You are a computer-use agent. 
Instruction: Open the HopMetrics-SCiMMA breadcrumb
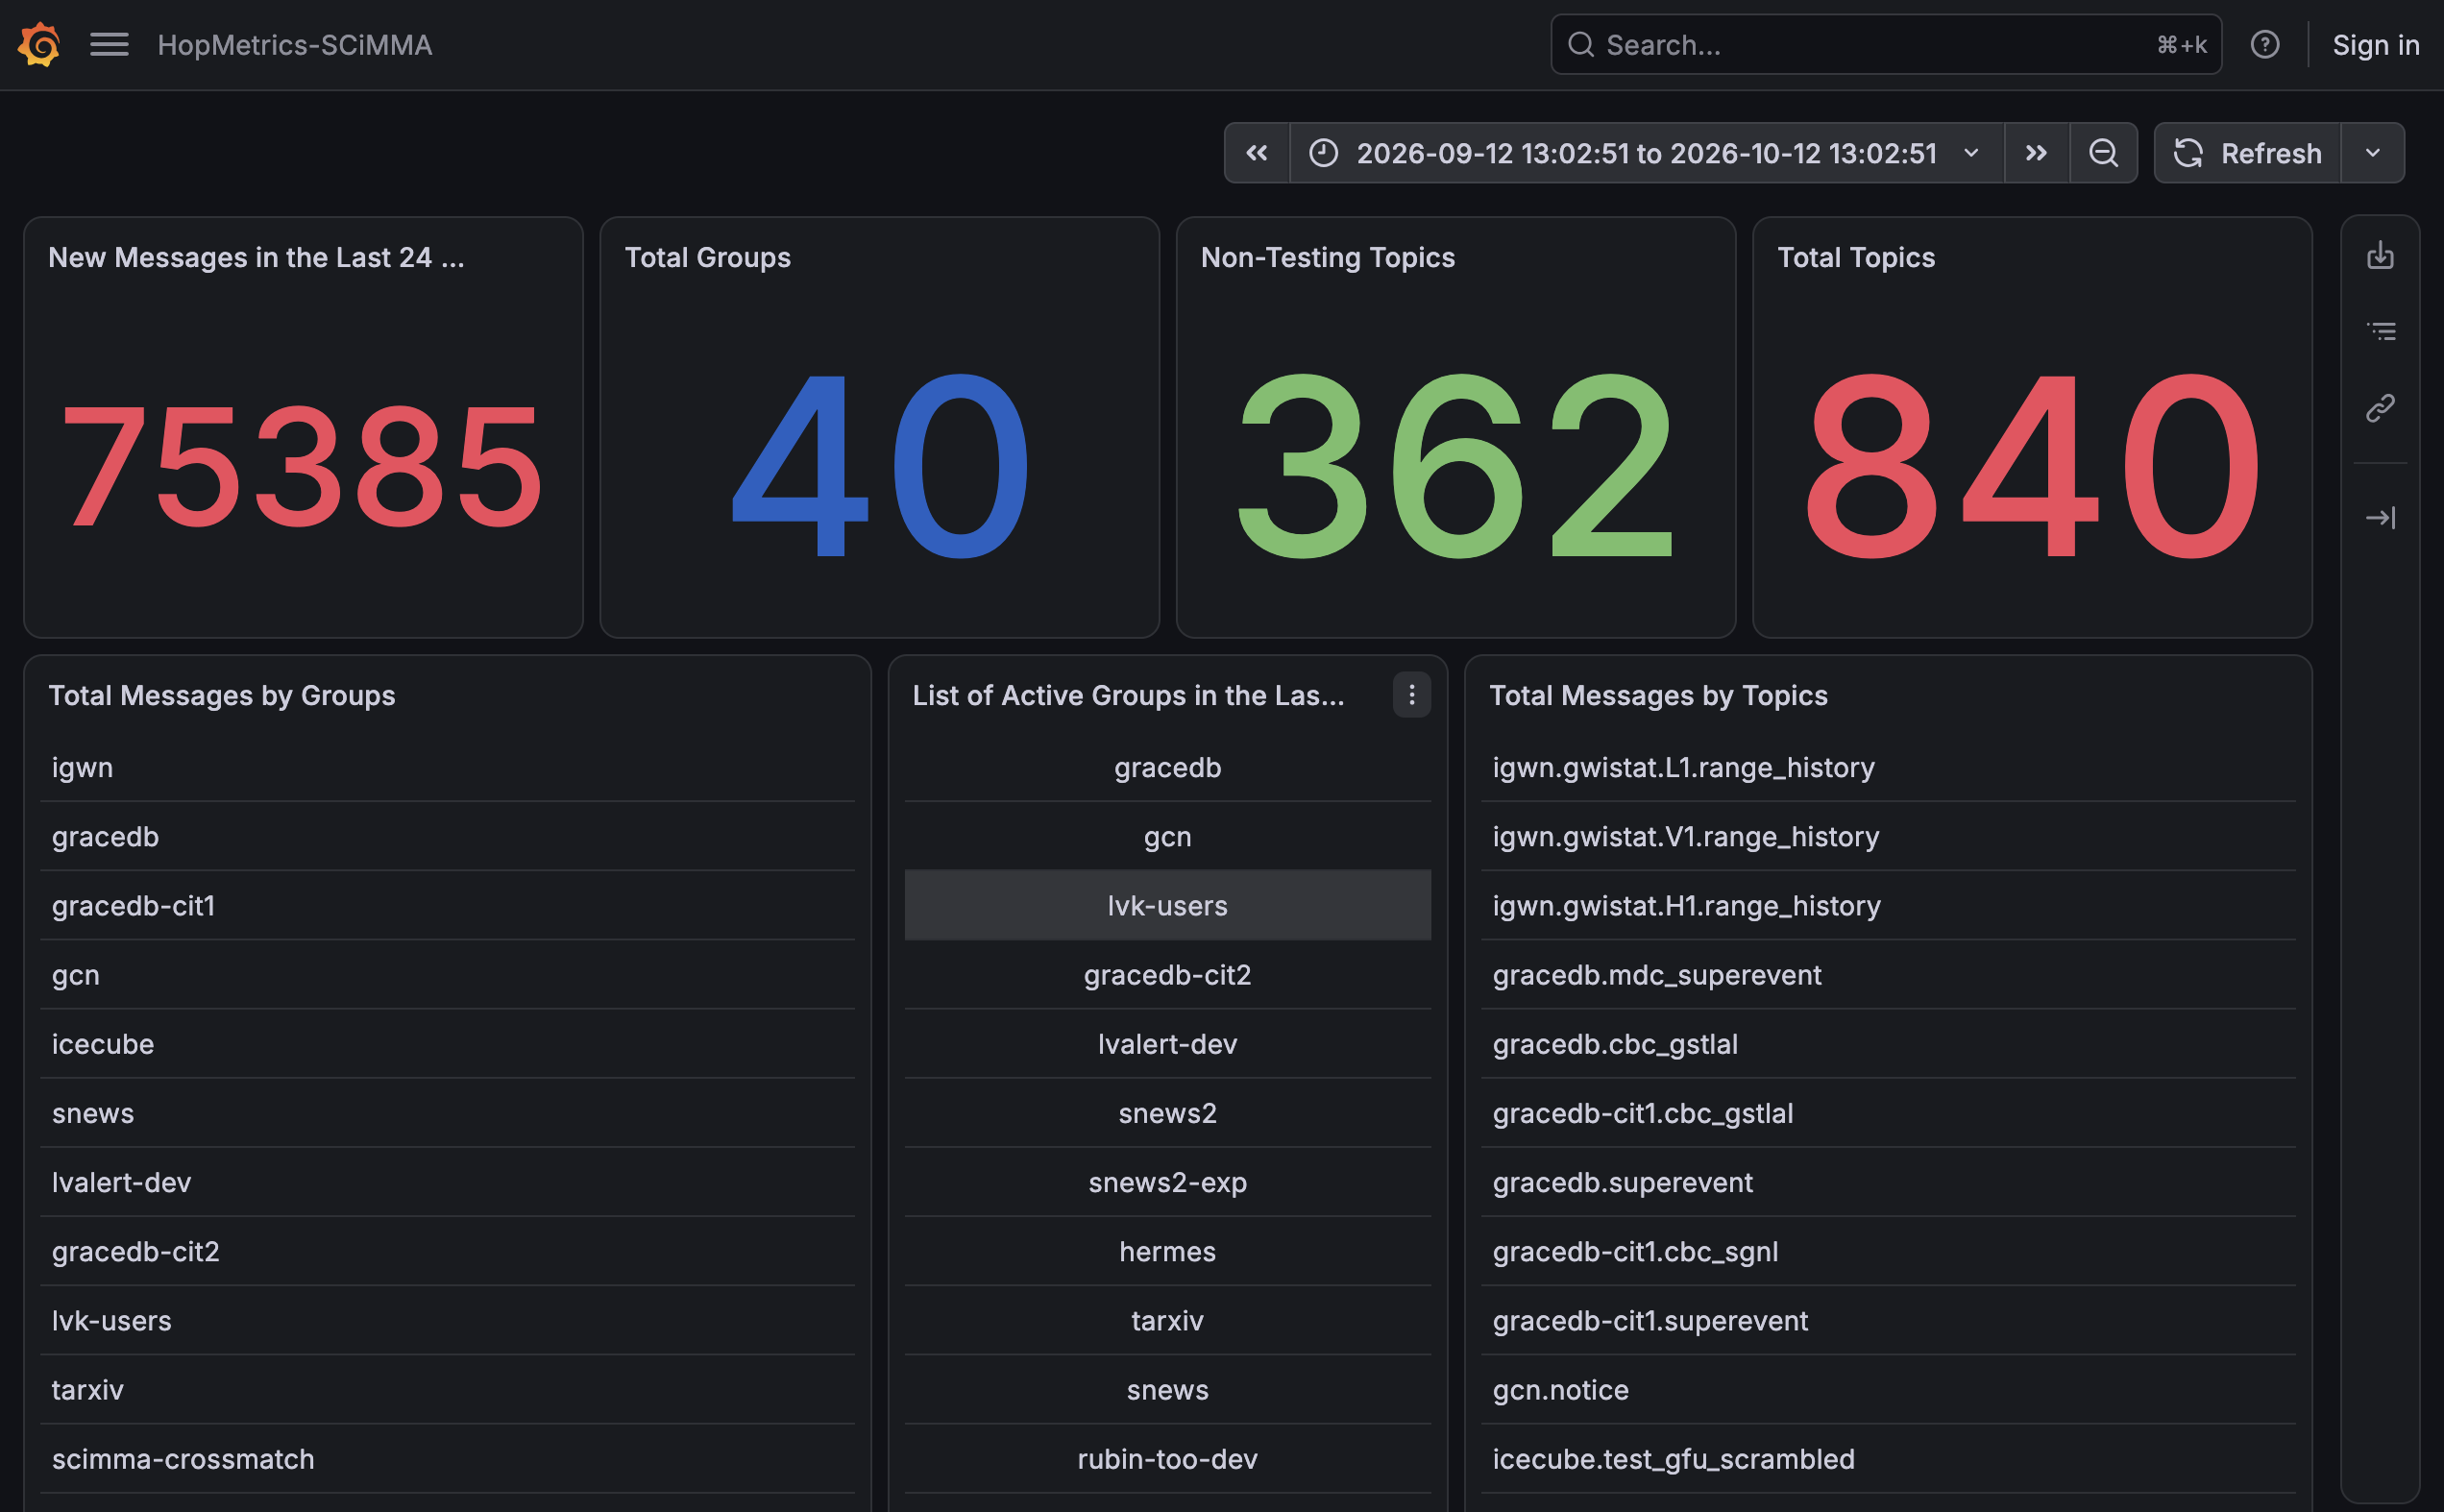pos(295,45)
